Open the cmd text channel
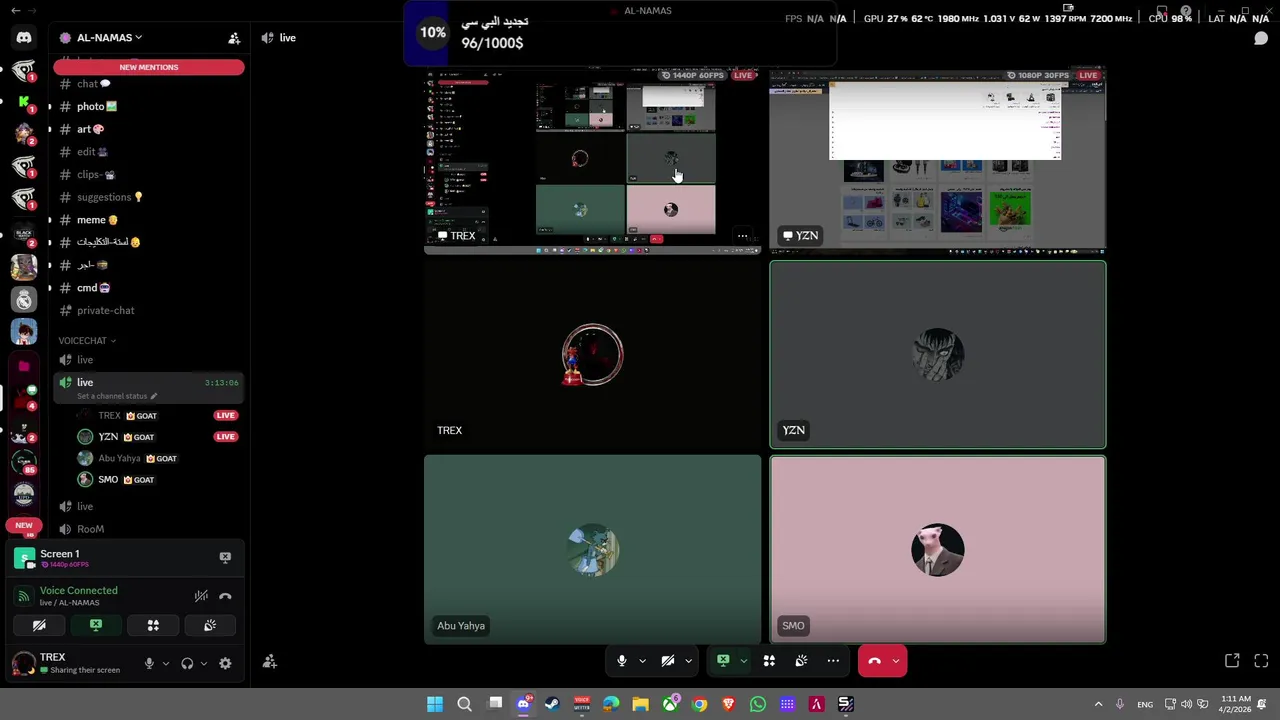1280x720 pixels. pos(149,288)
